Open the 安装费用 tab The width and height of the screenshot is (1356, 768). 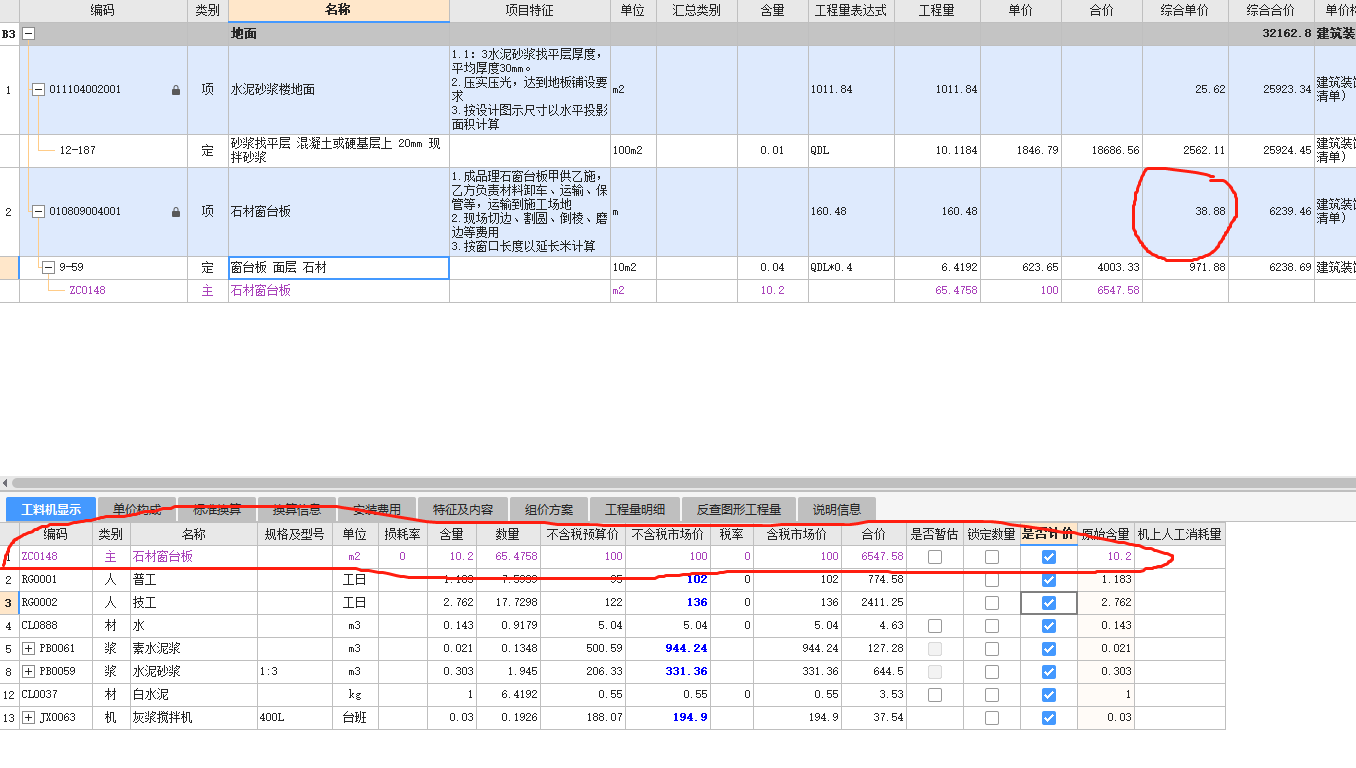pyautogui.click(x=377, y=510)
